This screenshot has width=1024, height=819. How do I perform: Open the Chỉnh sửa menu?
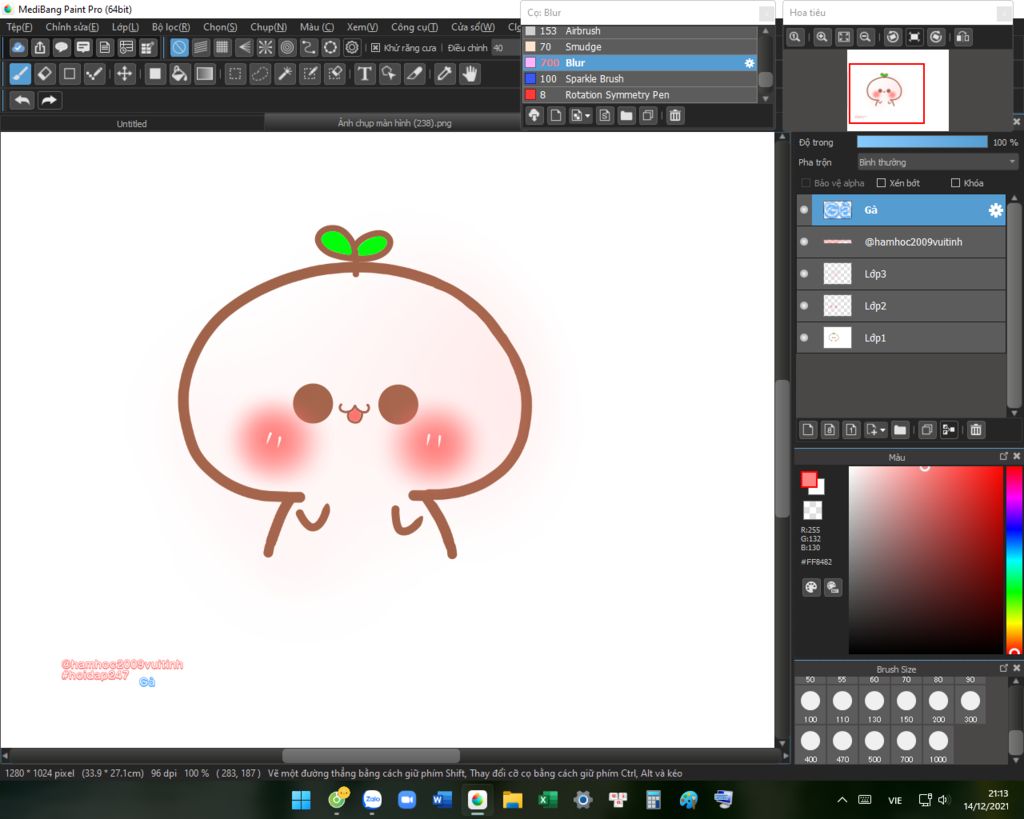[72, 27]
